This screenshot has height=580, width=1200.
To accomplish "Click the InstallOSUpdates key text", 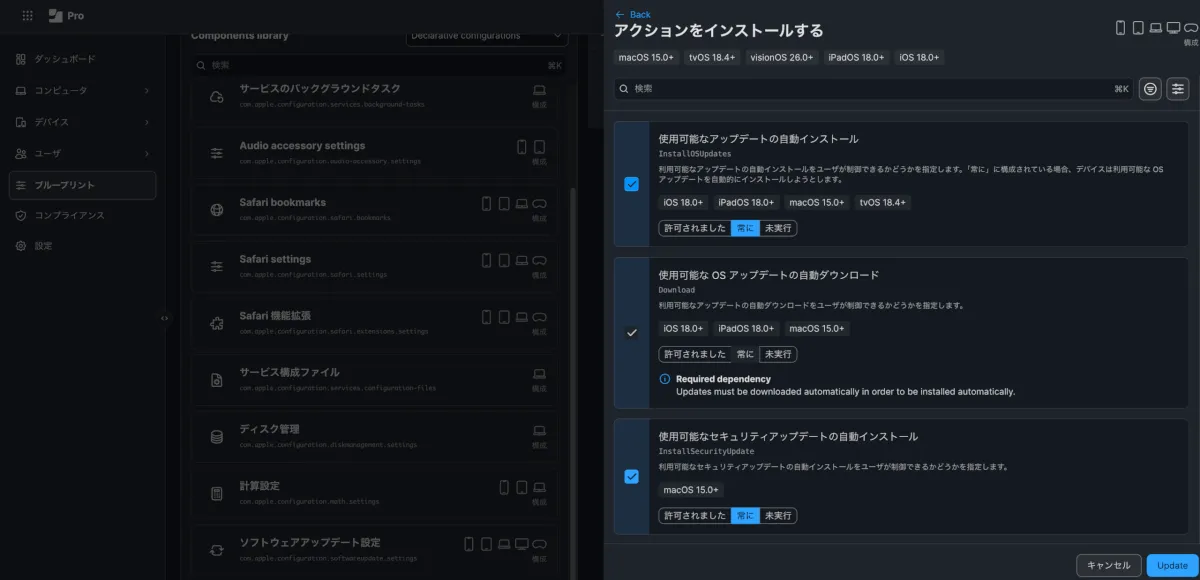I will [694, 154].
